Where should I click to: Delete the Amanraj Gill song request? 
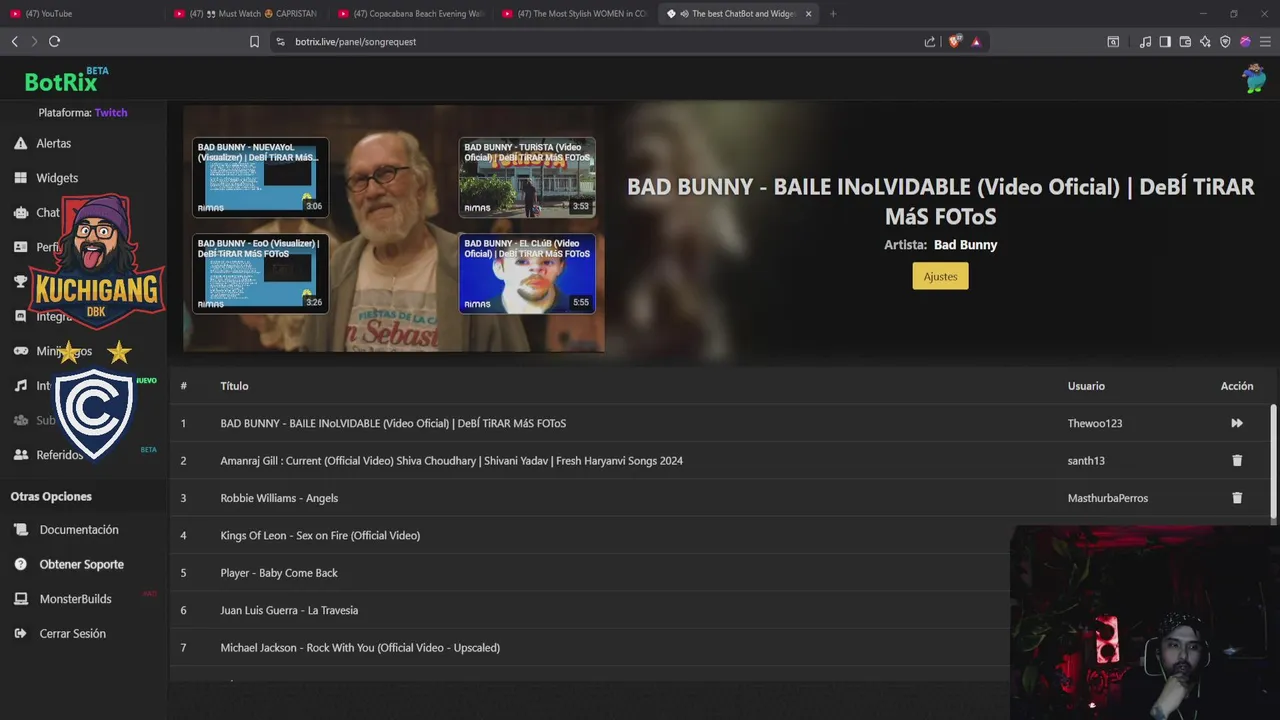click(x=1237, y=460)
